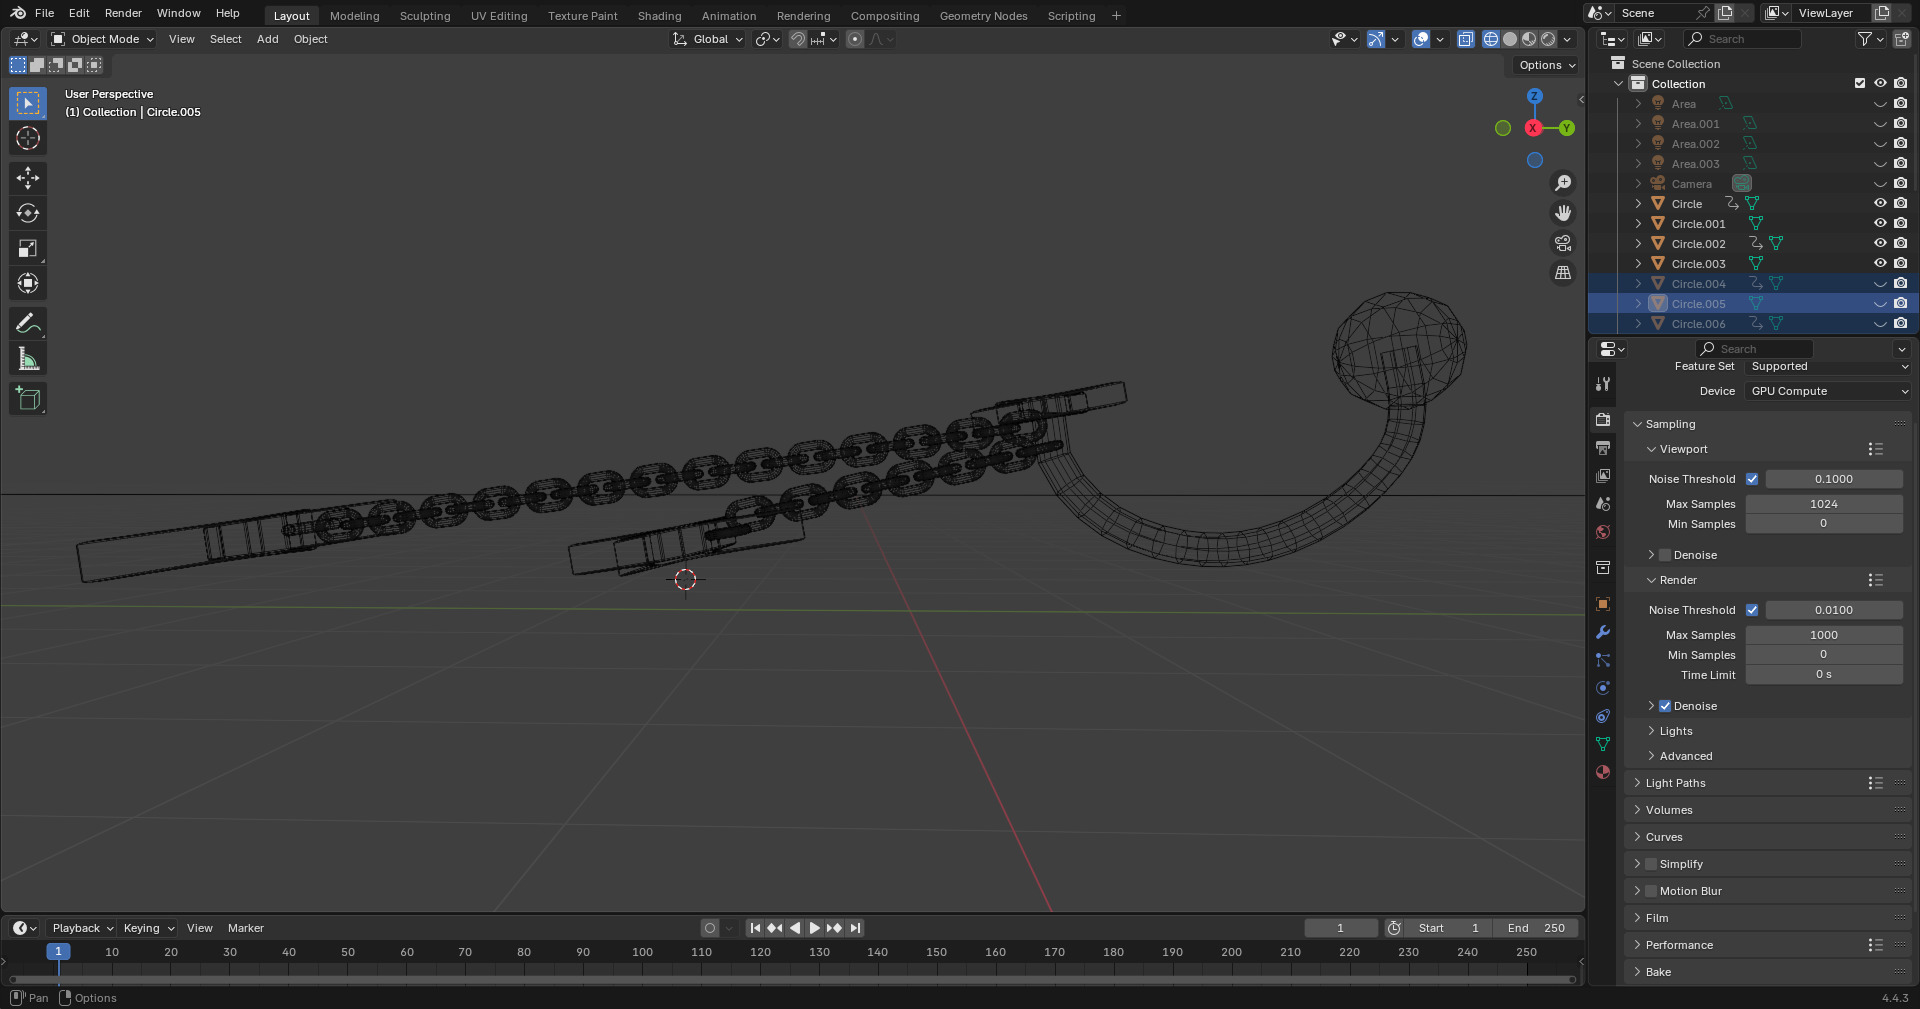
Task: Uncheck the Collection exclude checkbox
Action: (1860, 83)
